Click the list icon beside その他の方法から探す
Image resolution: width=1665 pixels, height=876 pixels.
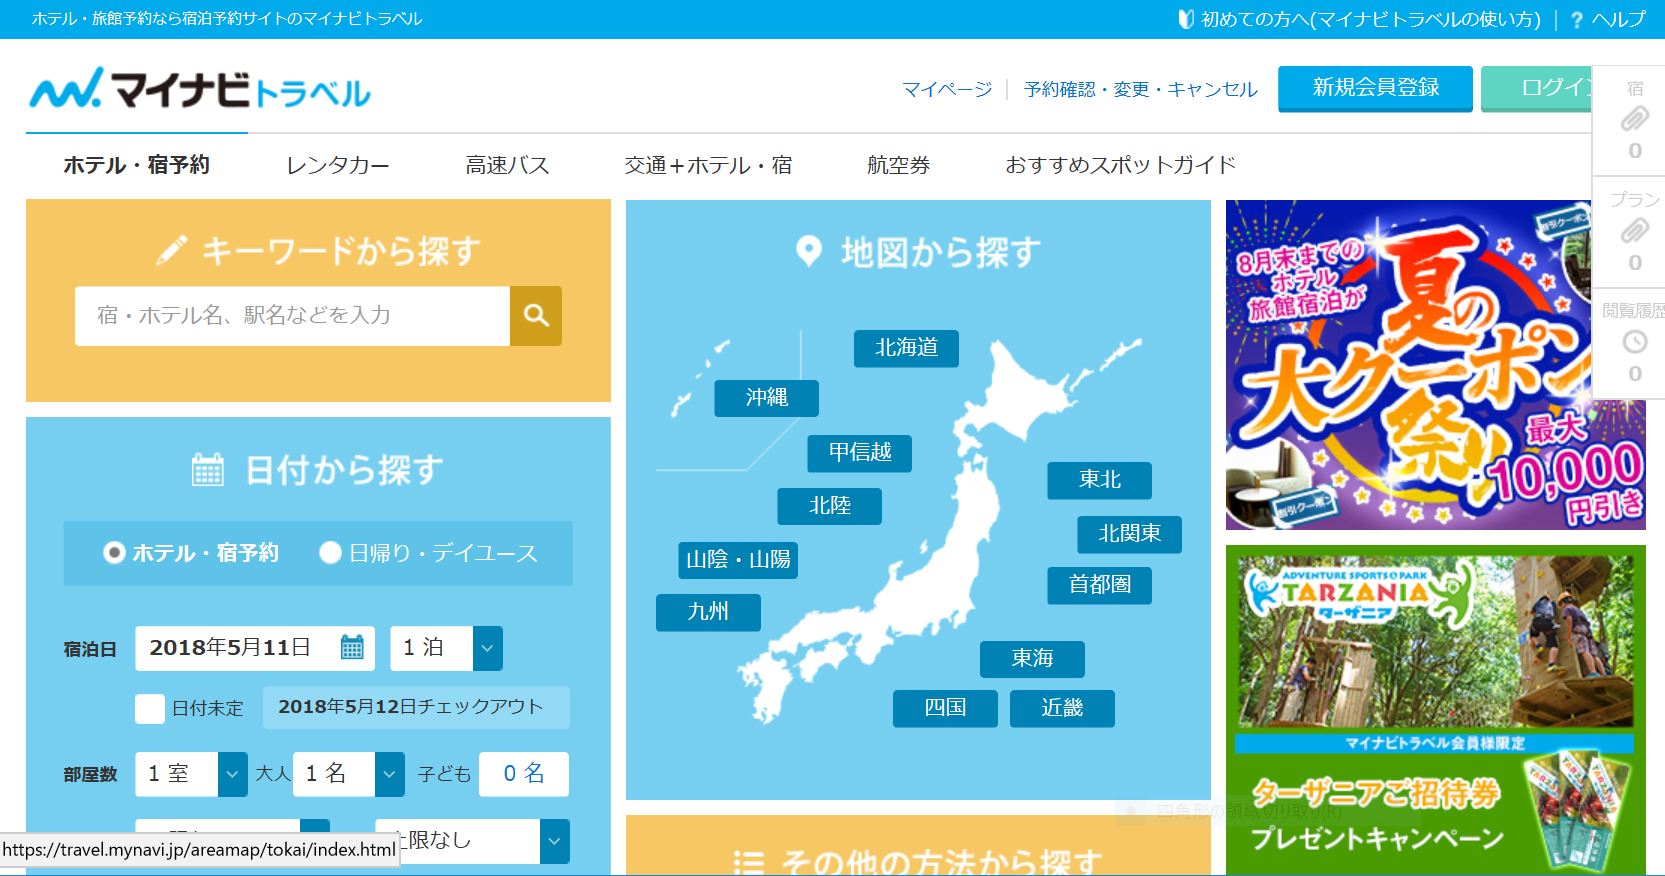748,862
